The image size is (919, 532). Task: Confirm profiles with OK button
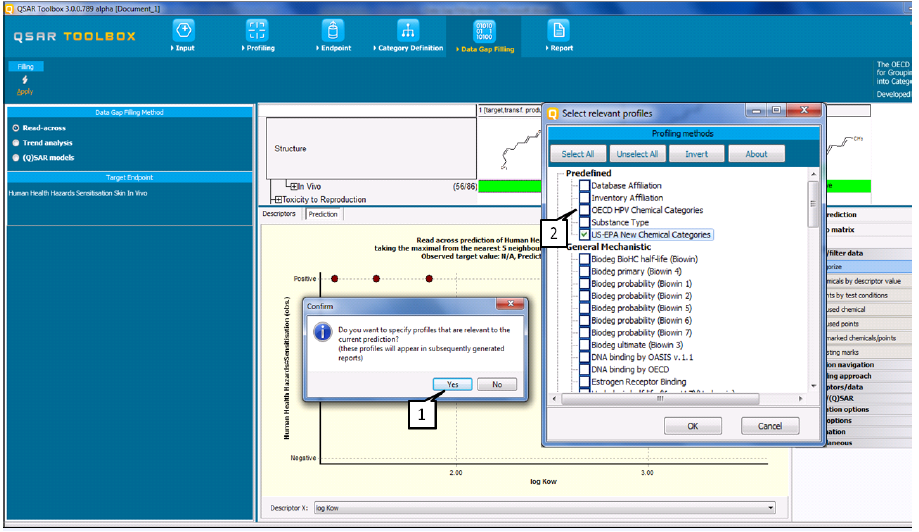[x=693, y=426]
